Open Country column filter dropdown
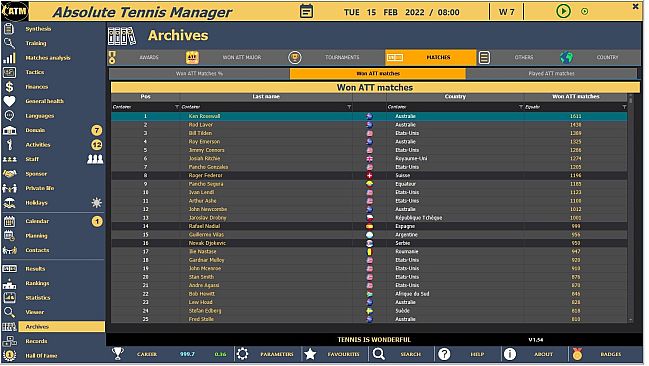 [x=521, y=107]
